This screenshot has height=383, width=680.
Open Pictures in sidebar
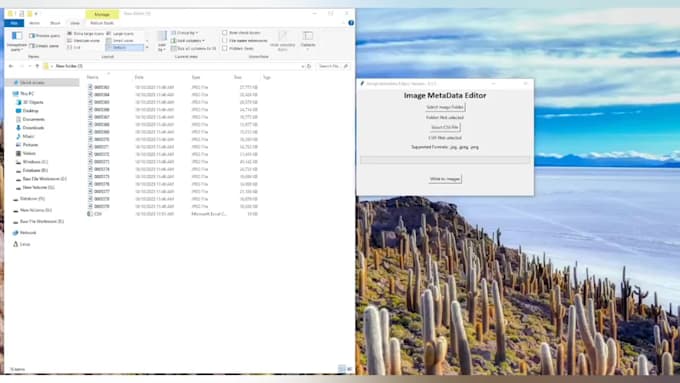pos(27,144)
